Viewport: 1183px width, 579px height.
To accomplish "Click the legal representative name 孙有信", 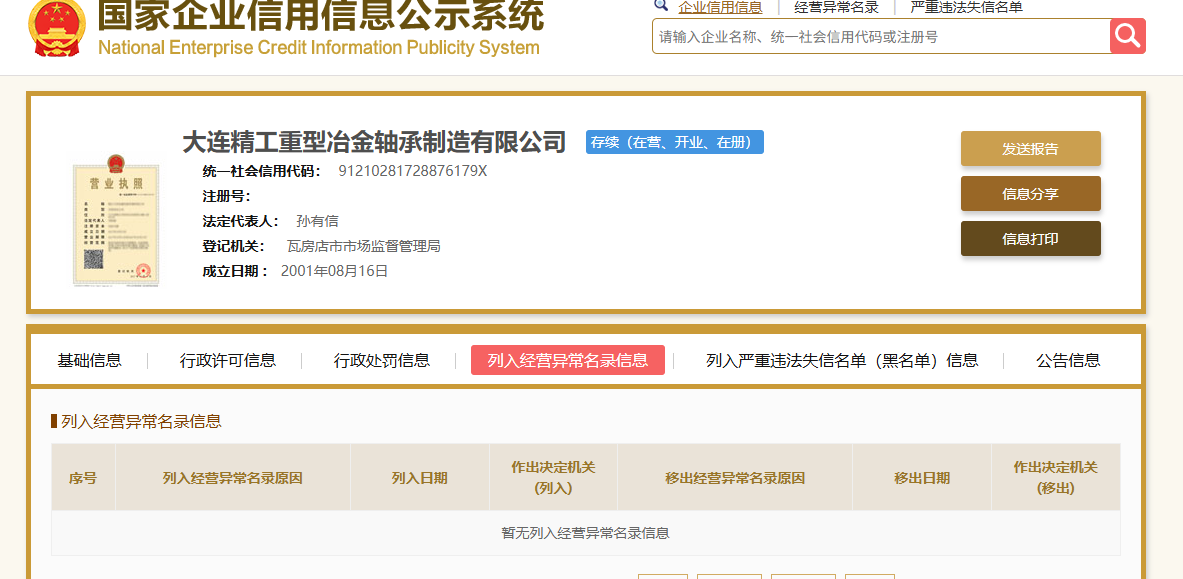I will tap(318, 221).
